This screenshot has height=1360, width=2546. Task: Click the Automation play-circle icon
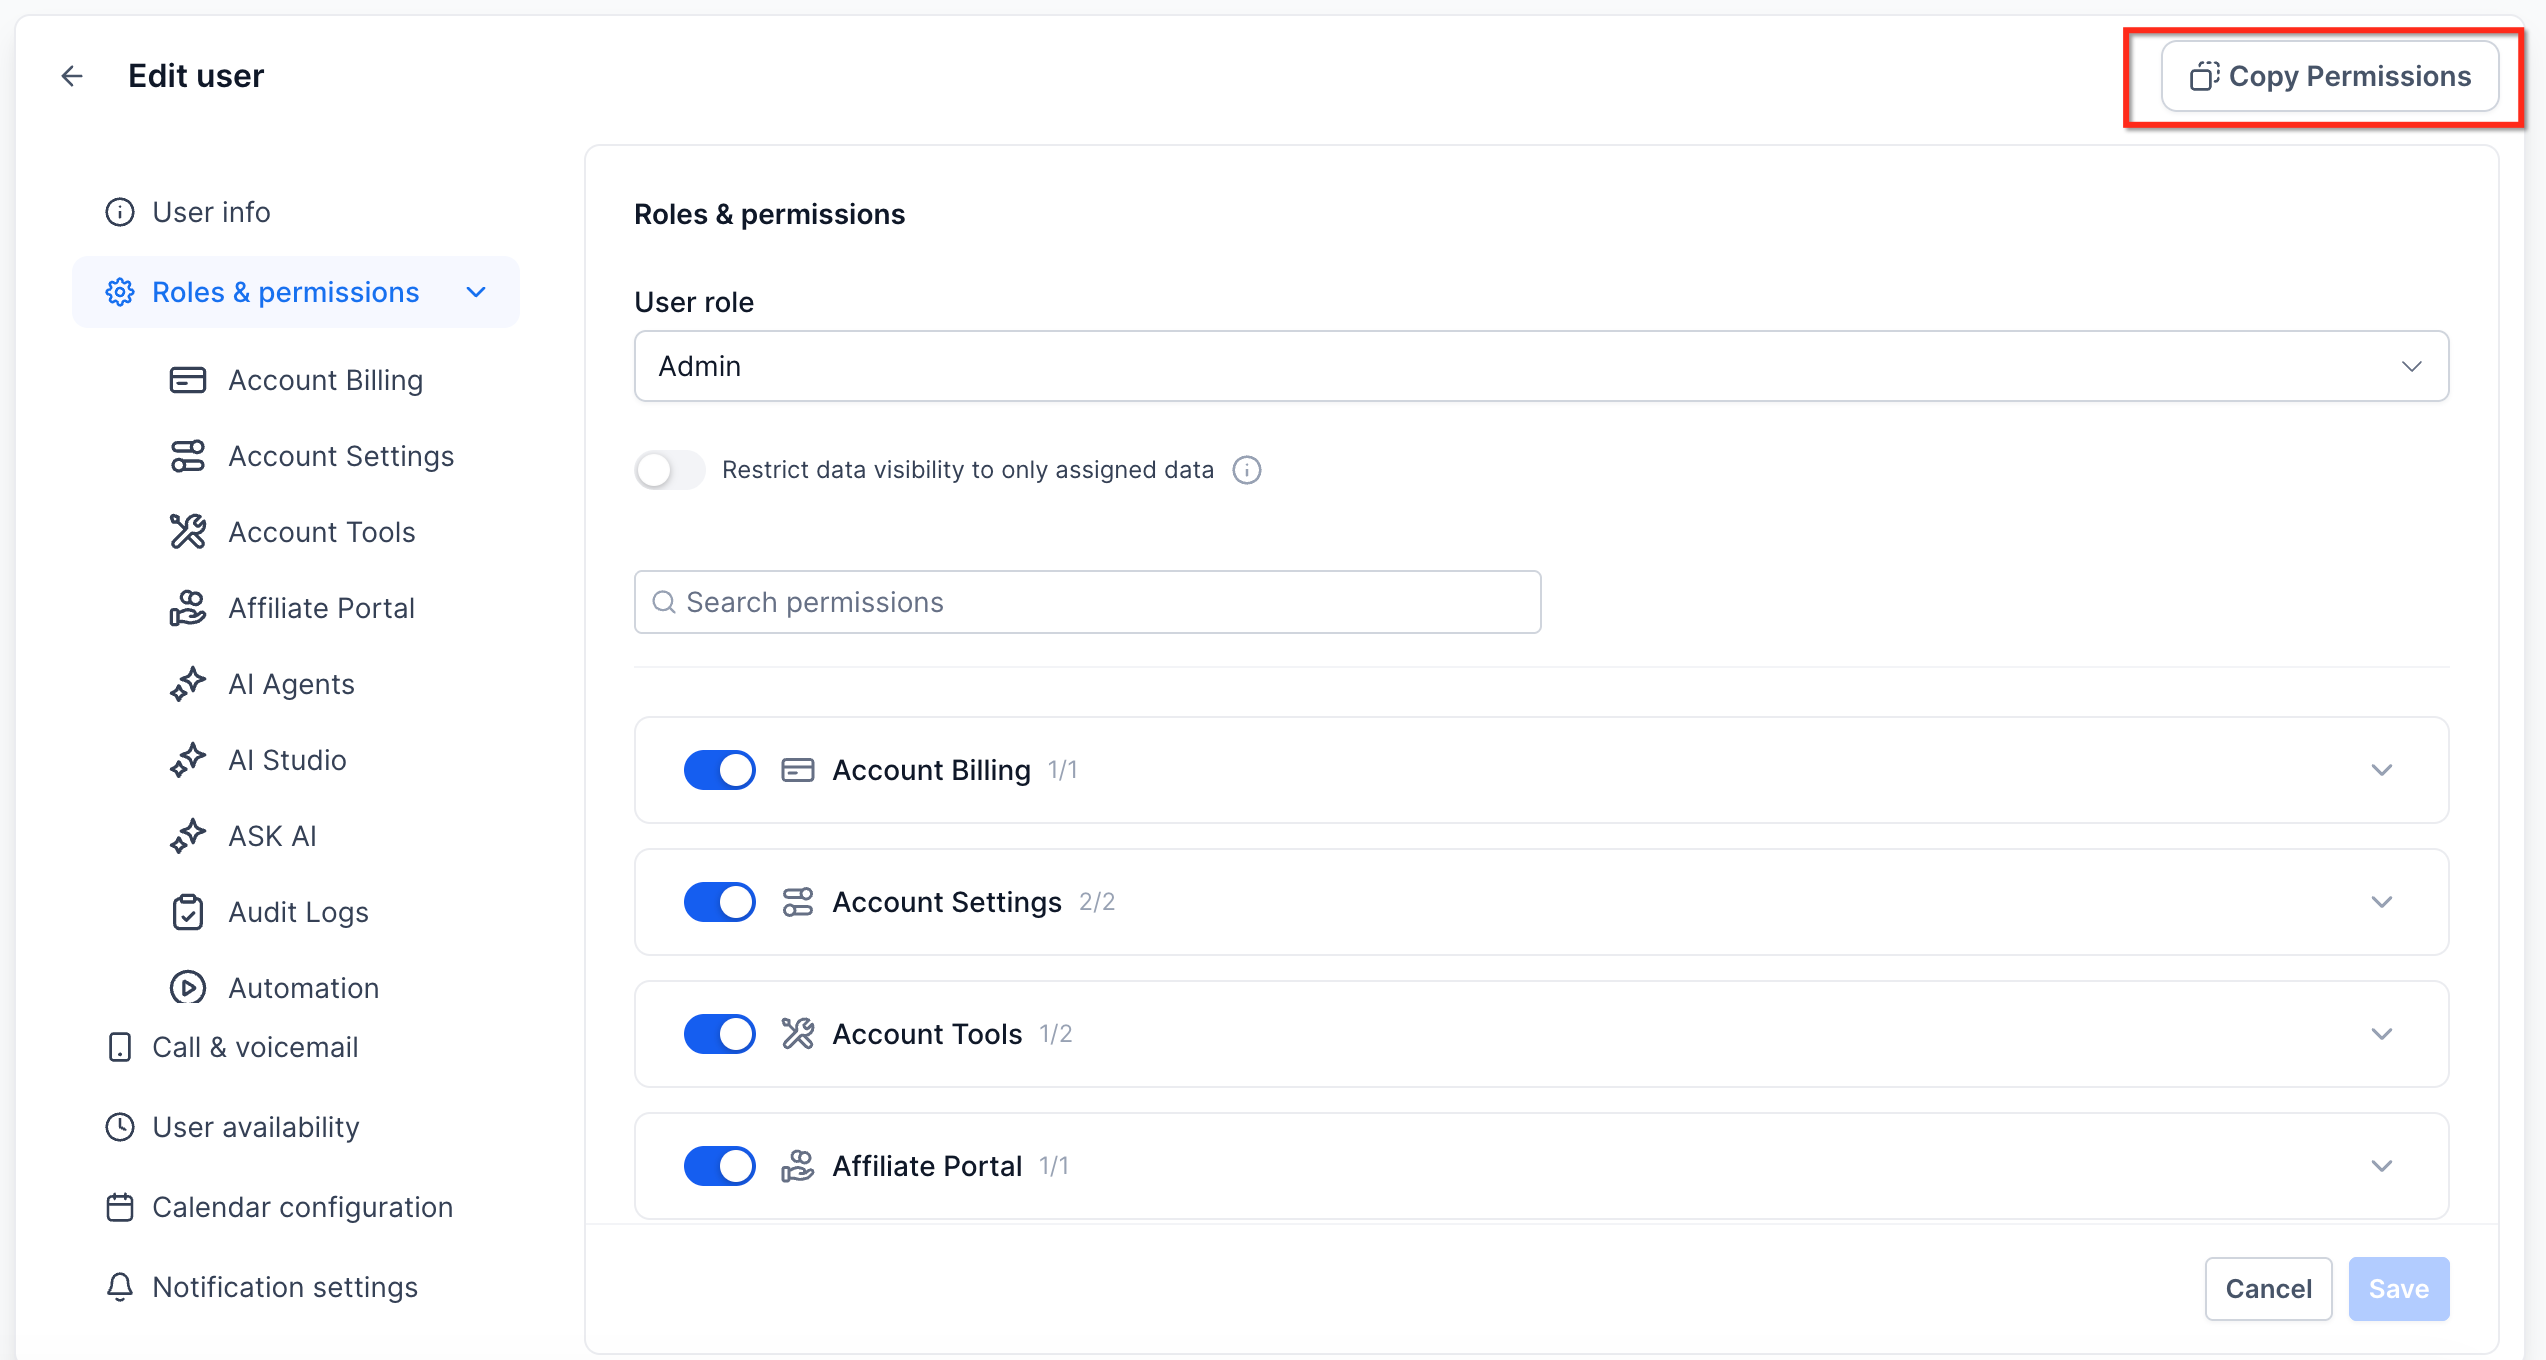pyautogui.click(x=188, y=988)
